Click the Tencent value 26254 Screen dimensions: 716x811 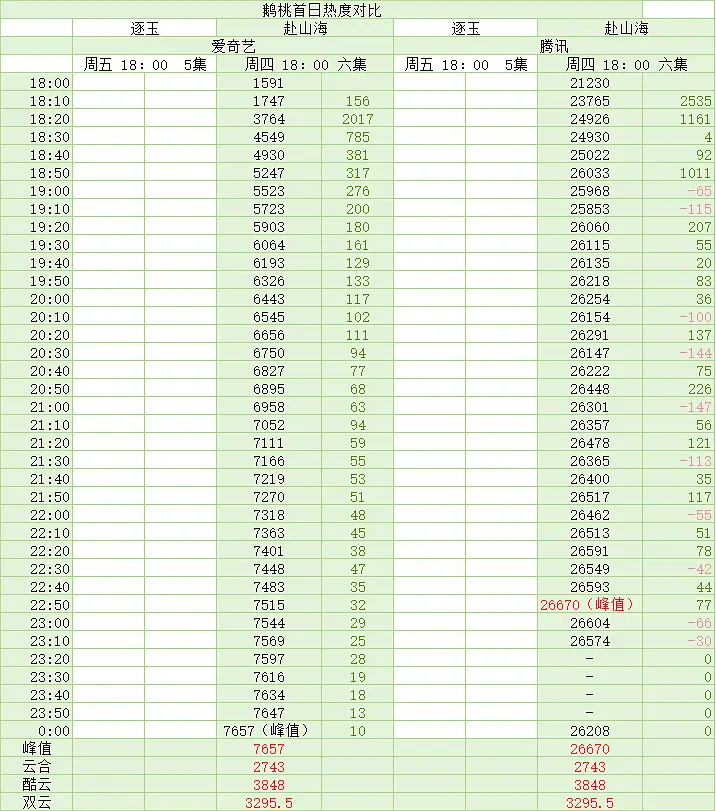(x=590, y=299)
